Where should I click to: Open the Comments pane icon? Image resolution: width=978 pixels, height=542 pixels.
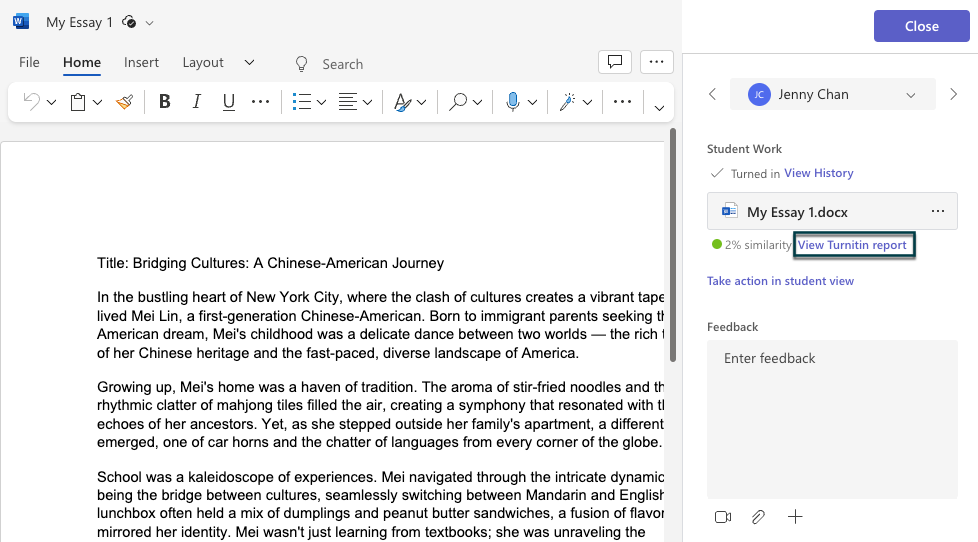[x=615, y=62]
